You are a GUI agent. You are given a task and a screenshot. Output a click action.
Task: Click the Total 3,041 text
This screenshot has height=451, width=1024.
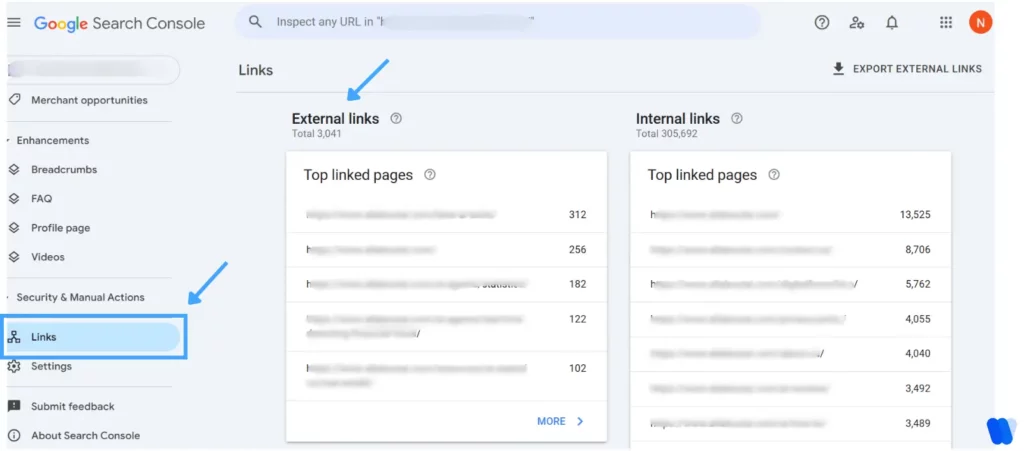pos(316,134)
